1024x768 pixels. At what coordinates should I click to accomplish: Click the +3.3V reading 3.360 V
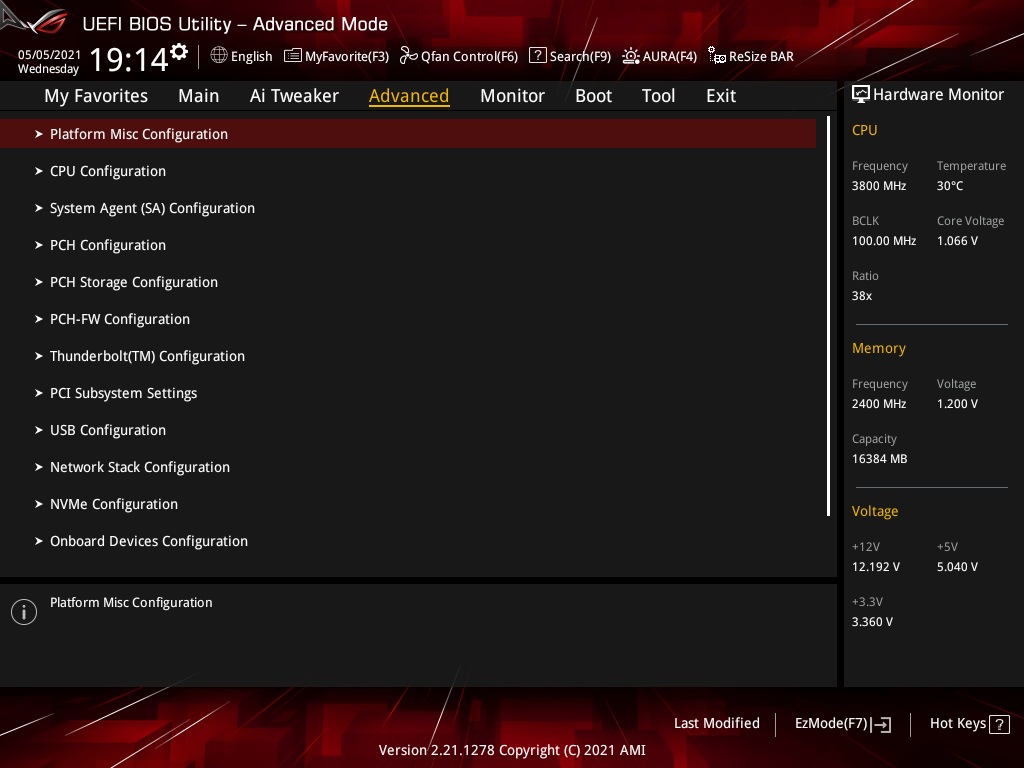[x=872, y=622]
